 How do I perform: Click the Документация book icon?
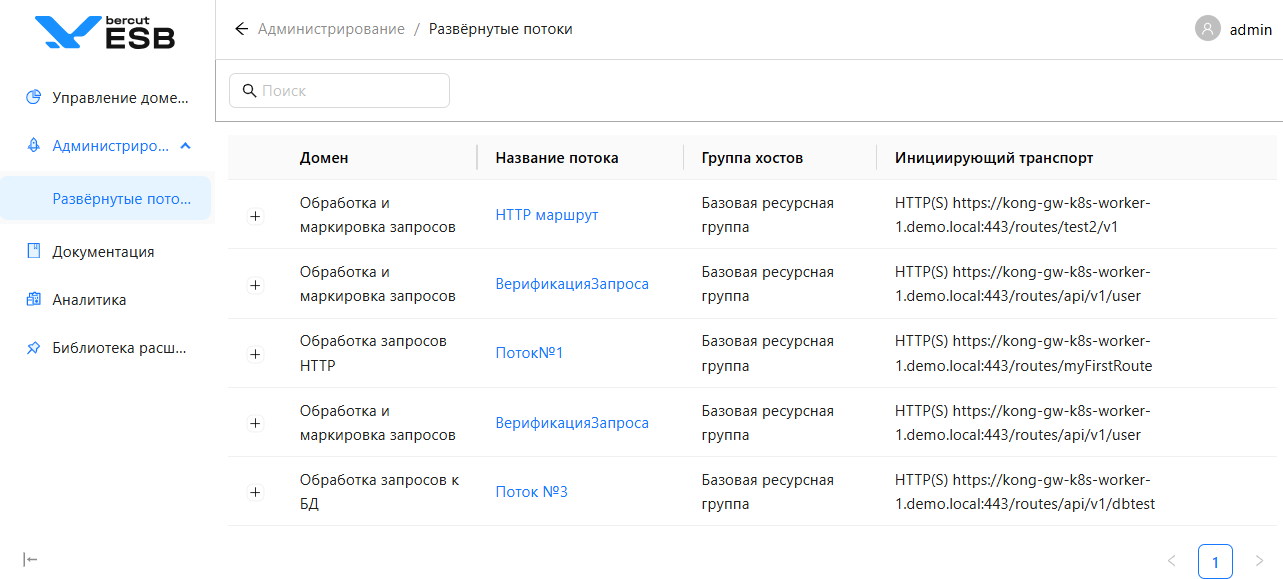[33, 251]
